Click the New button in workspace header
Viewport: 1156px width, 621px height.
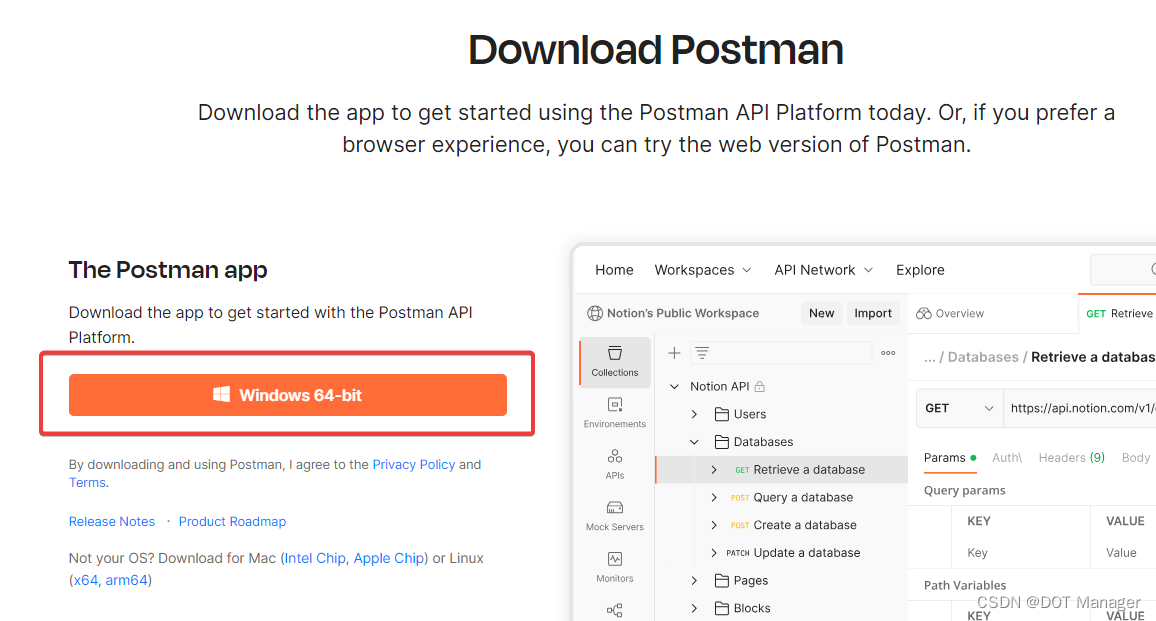pyautogui.click(x=821, y=313)
